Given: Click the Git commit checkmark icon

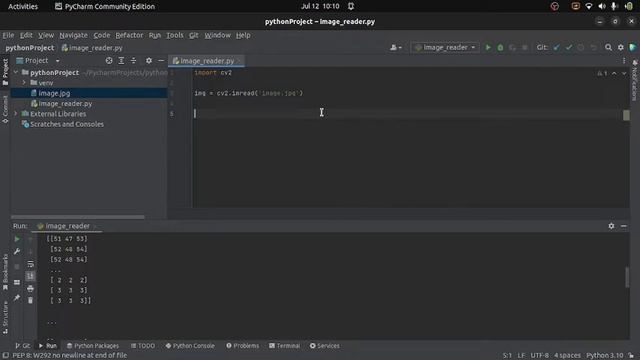Looking at the screenshot, I should click(x=569, y=48).
